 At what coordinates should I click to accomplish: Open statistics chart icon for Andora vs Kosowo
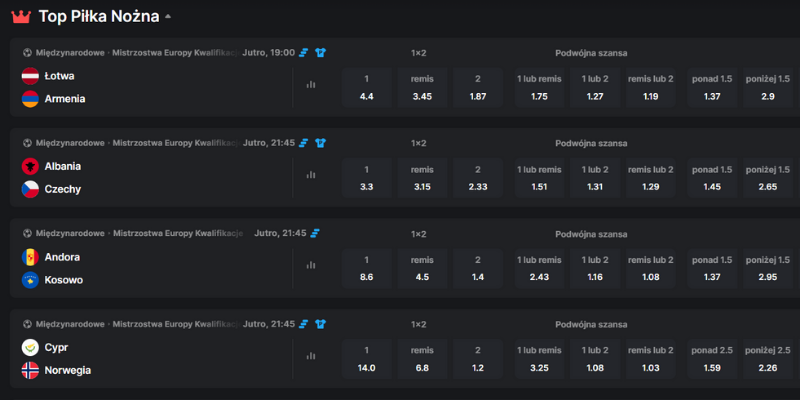point(311,265)
